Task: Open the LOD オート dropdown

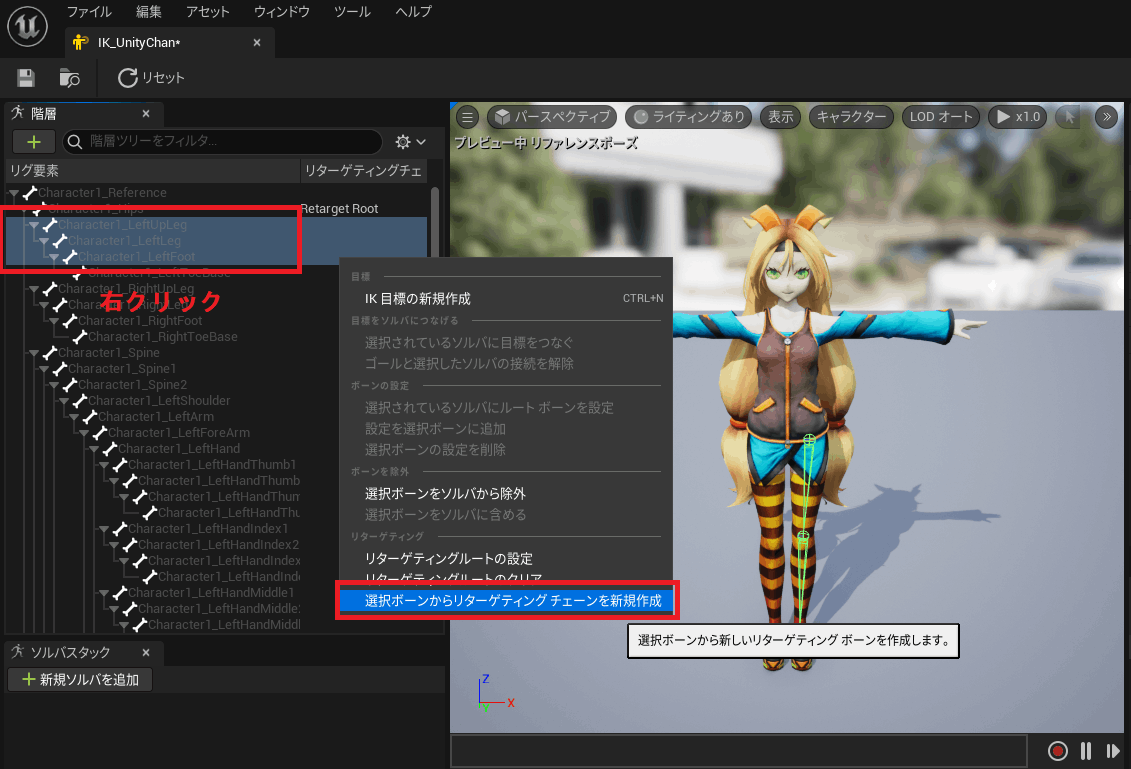Action: pos(941,117)
